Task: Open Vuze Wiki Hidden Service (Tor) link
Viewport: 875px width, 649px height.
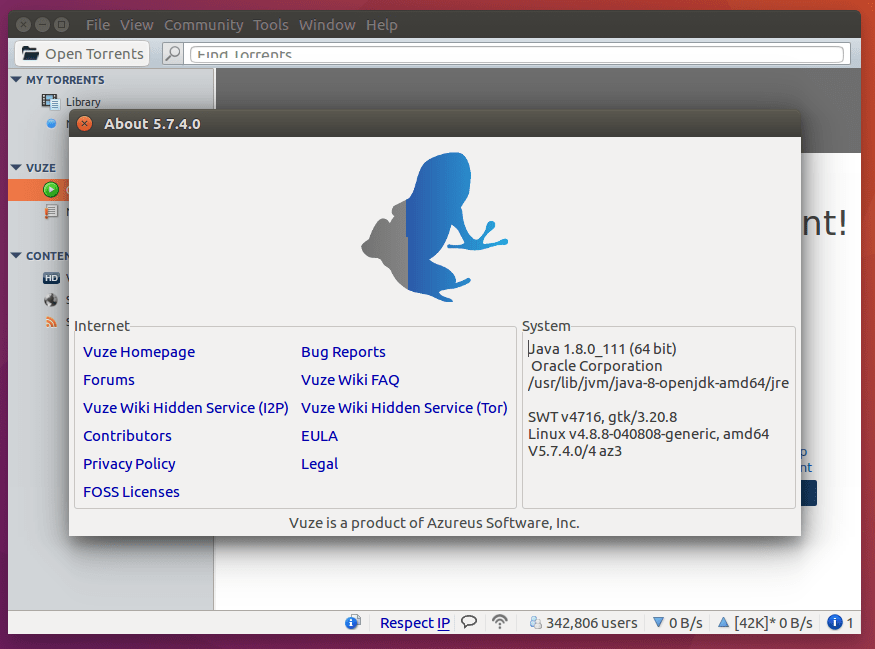Action: point(405,408)
